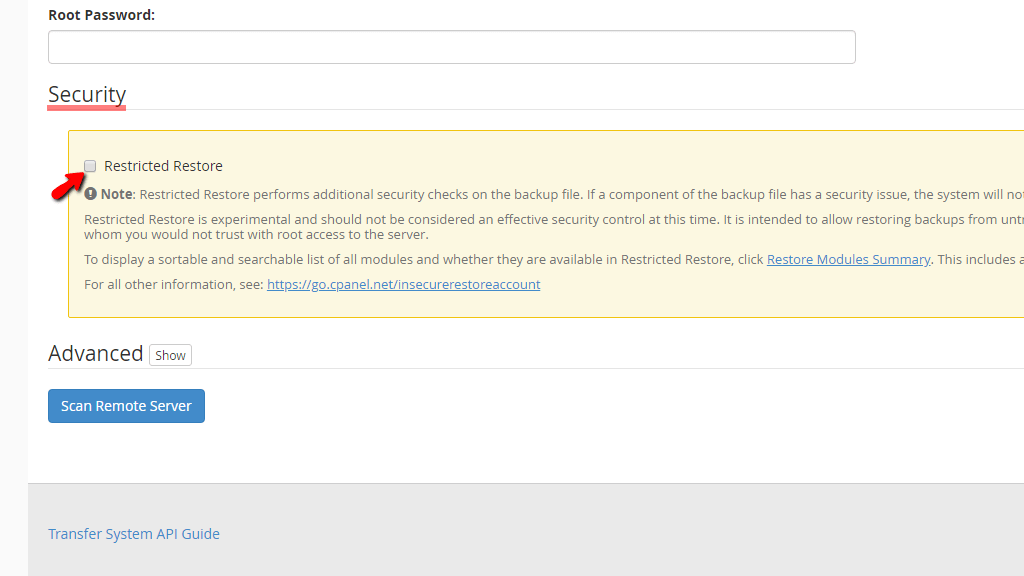
Task: Click the Scan Remote Server button
Action: 126,406
